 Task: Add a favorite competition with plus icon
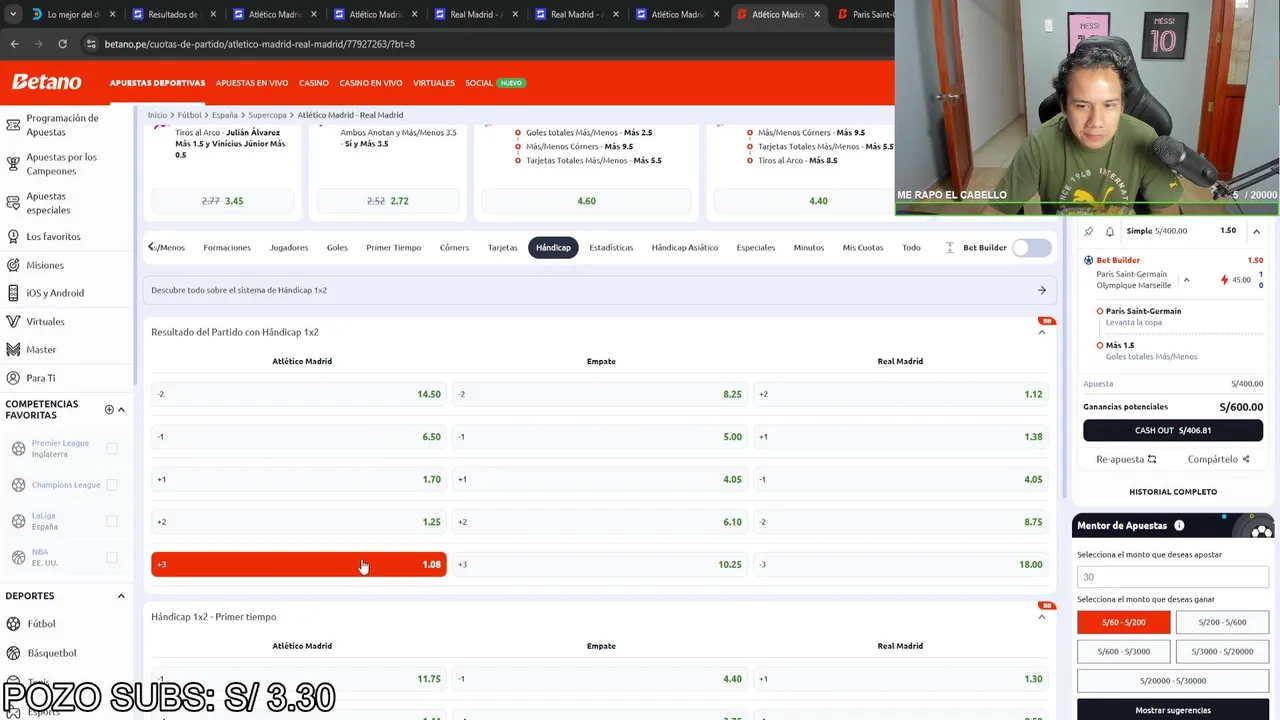[x=109, y=409]
